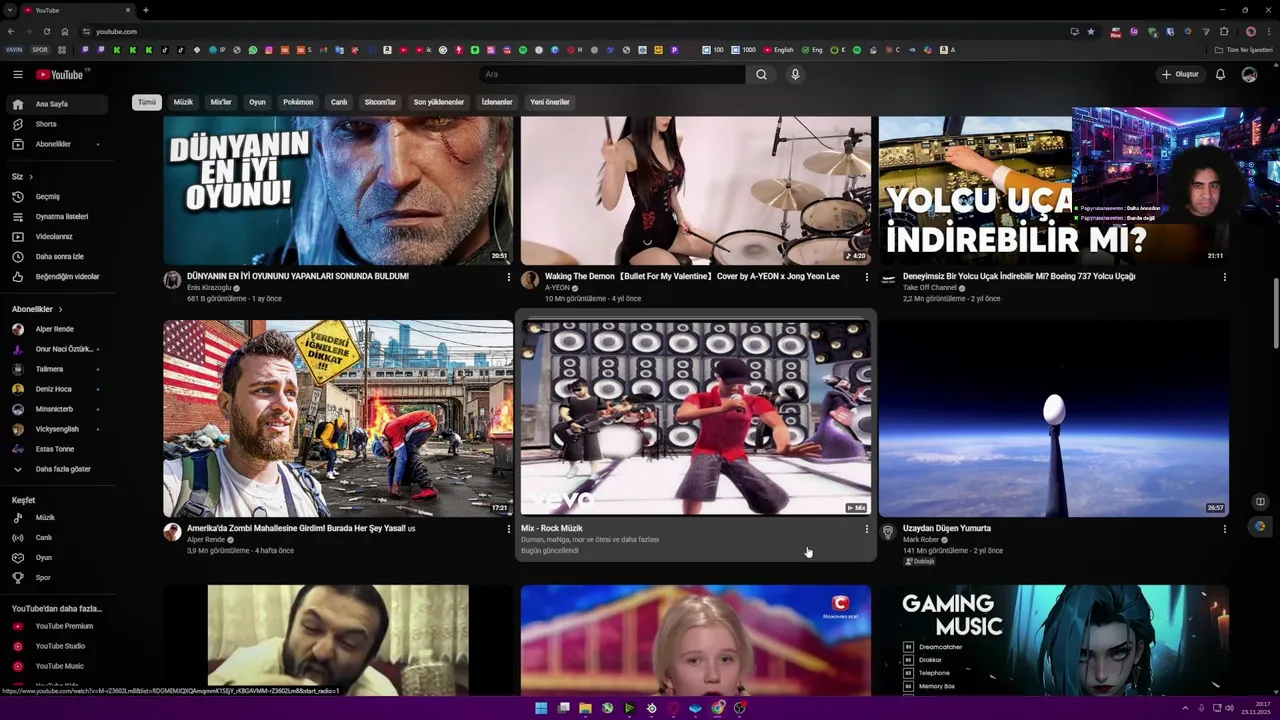The image size is (1280, 720).
Task: Open Take Off Channel link
Action: point(930,288)
